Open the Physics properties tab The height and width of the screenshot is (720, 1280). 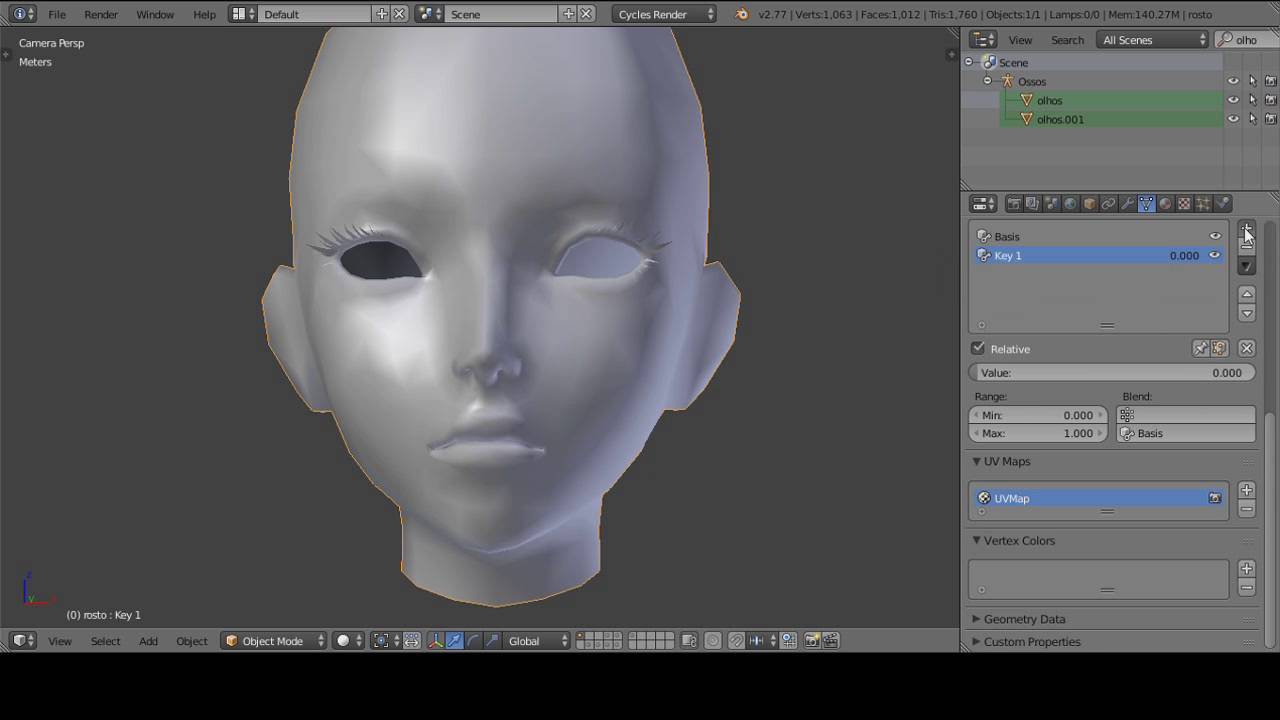point(1222,204)
